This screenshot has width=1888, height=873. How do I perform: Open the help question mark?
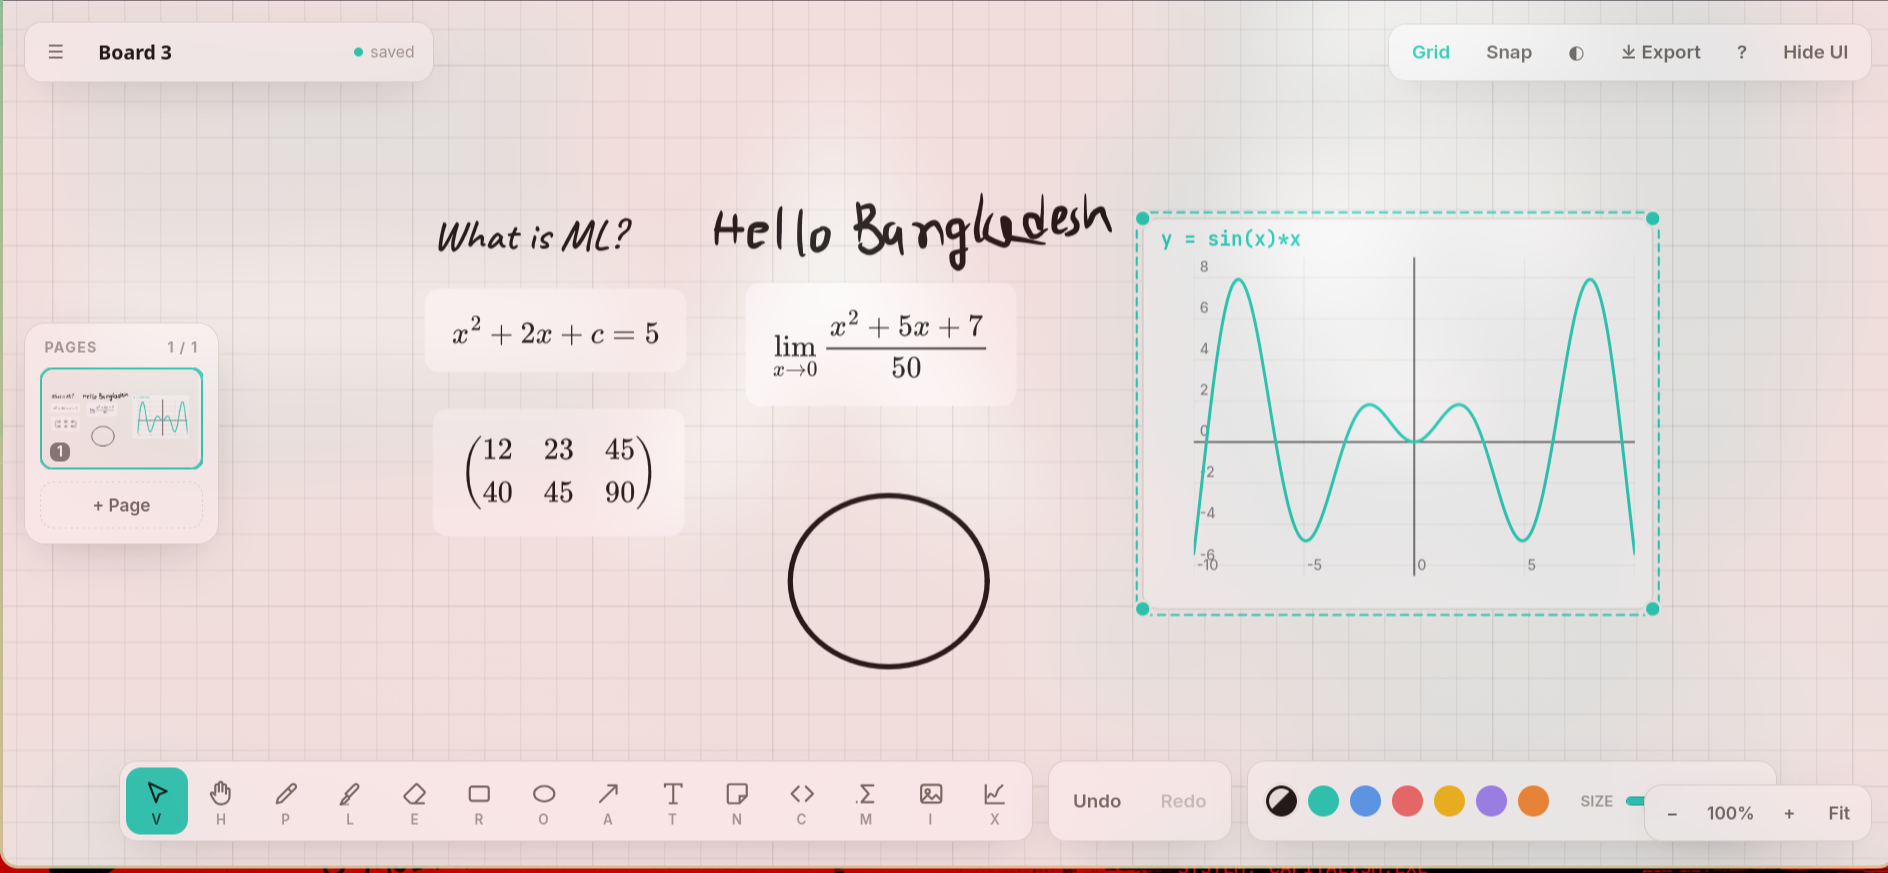pos(1742,52)
